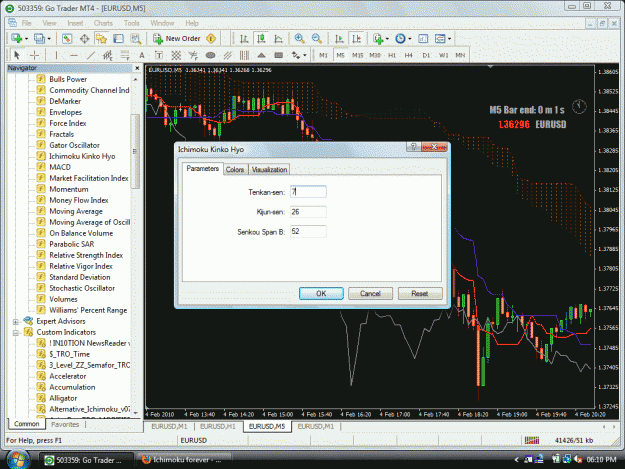Toggle the Terminal window icon
The height and width of the screenshot is (469, 625).
pyautogui.click(x=118, y=39)
